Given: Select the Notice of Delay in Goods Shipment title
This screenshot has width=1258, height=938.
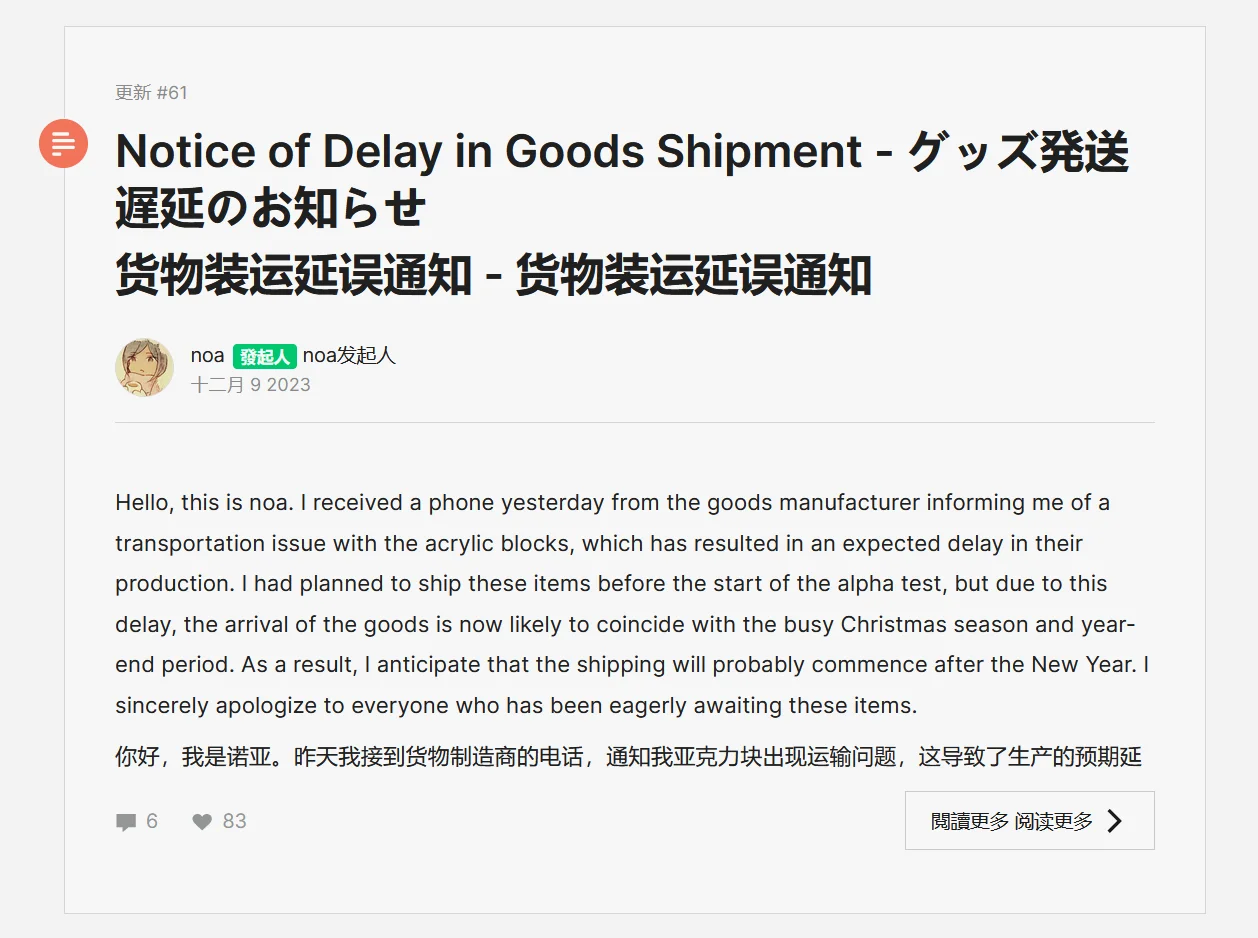Looking at the screenshot, I should pyautogui.click(x=489, y=152).
